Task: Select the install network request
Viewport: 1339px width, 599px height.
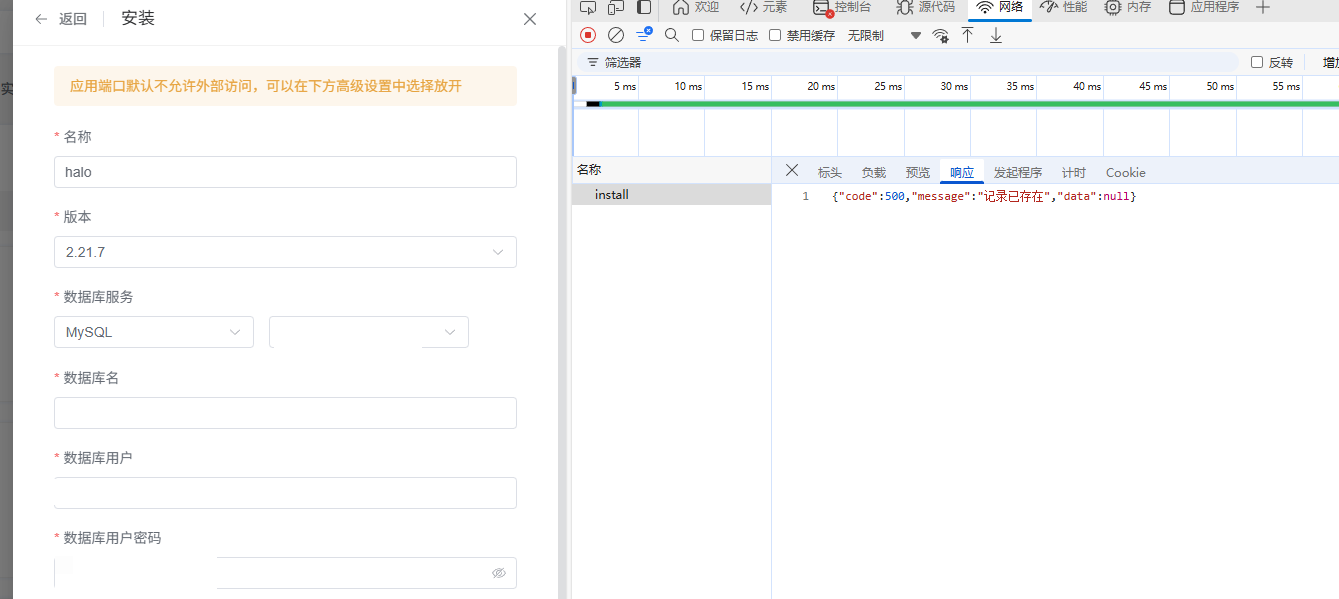Action: (x=671, y=195)
